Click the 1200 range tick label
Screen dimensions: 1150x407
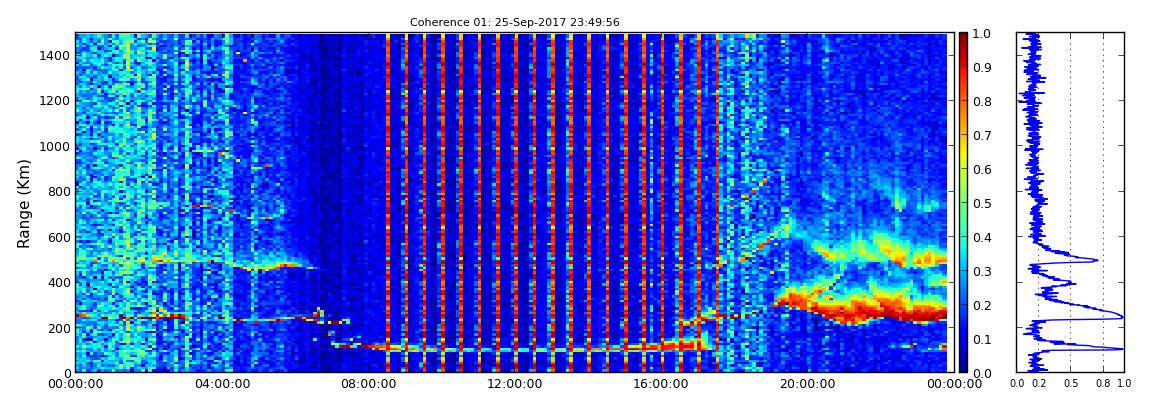pos(54,100)
